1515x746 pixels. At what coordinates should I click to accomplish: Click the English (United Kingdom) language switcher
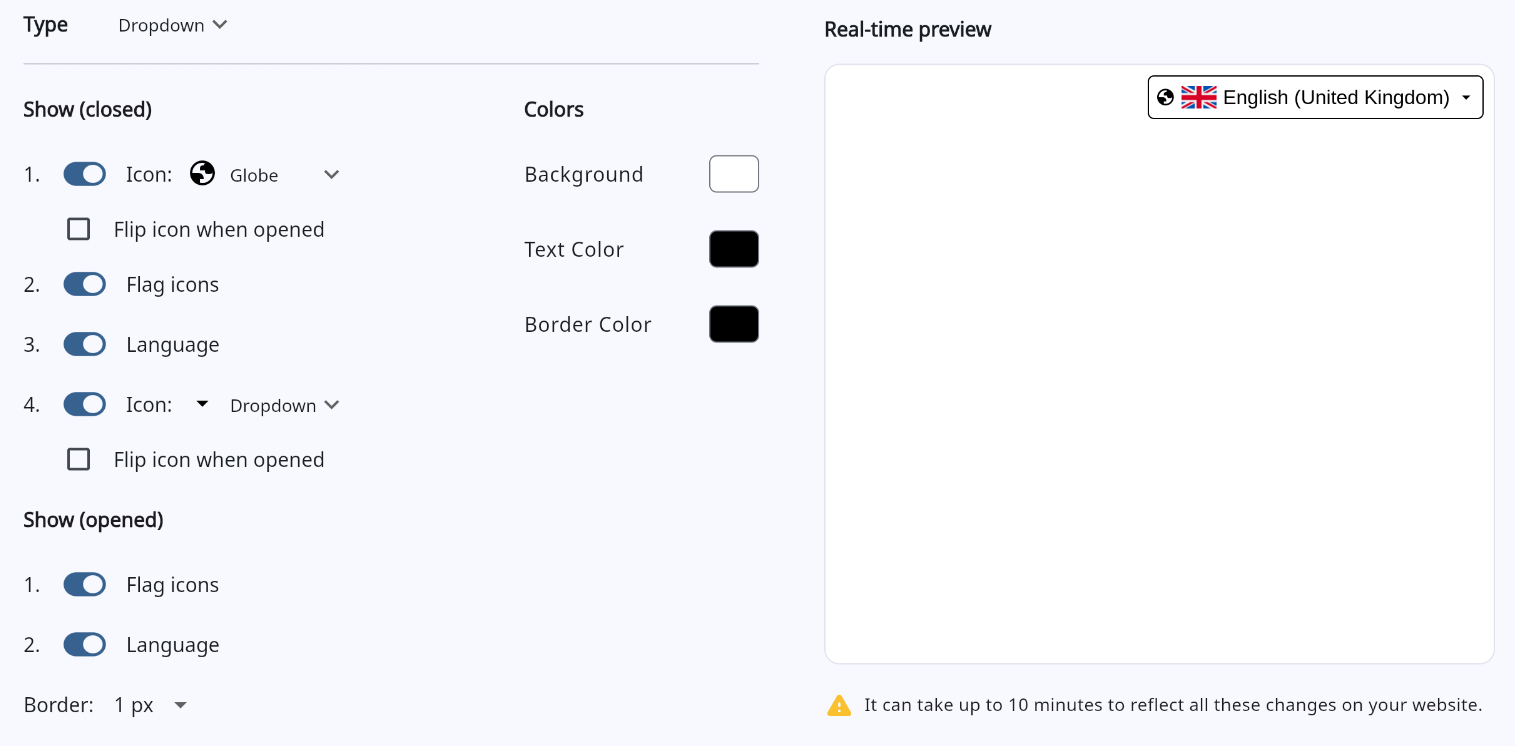click(1315, 97)
